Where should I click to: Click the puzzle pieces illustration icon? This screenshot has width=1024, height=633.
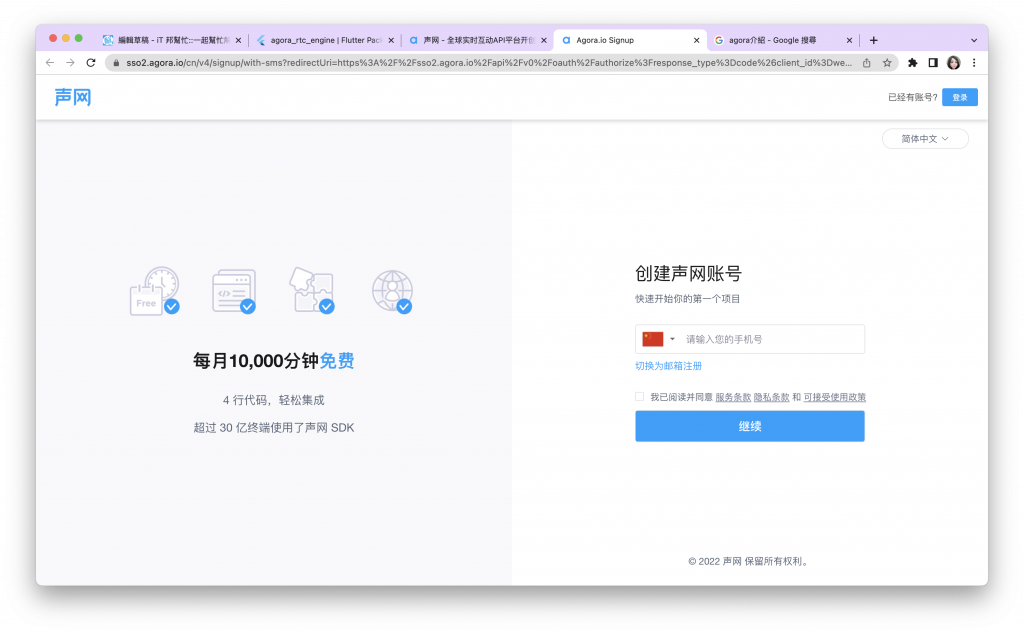pos(312,291)
